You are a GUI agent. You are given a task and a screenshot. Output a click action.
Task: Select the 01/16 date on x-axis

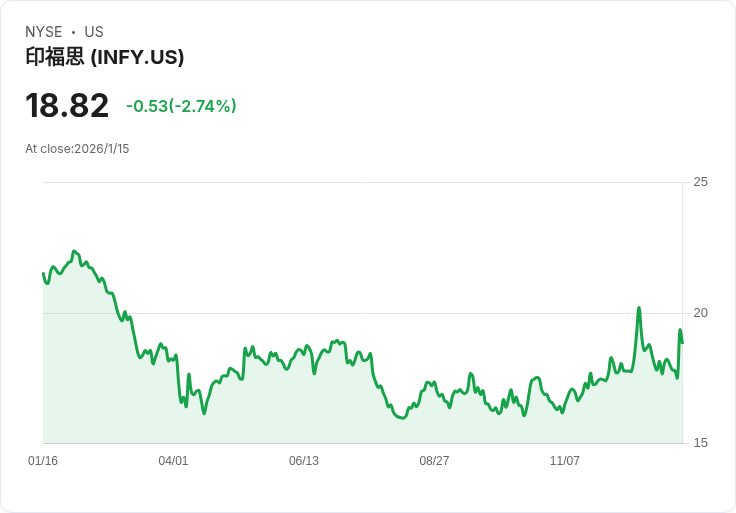(x=43, y=461)
